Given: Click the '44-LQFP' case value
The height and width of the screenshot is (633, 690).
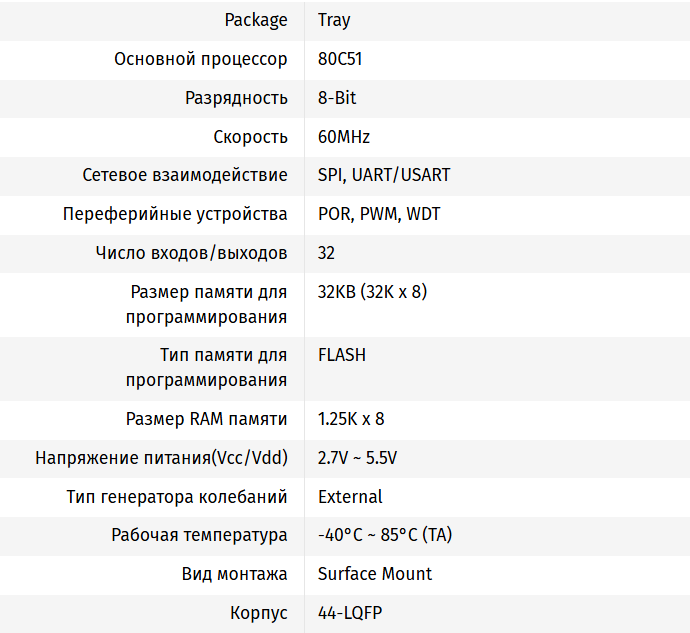Looking at the screenshot, I should (x=349, y=613).
